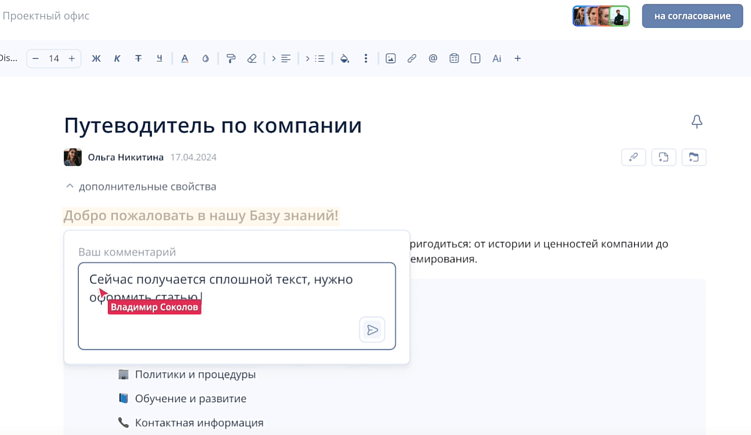Click heading «Добро пожаловать в нашу Базу знаний!»
Image resolution: width=751 pixels, height=435 pixels.
pos(201,216)
